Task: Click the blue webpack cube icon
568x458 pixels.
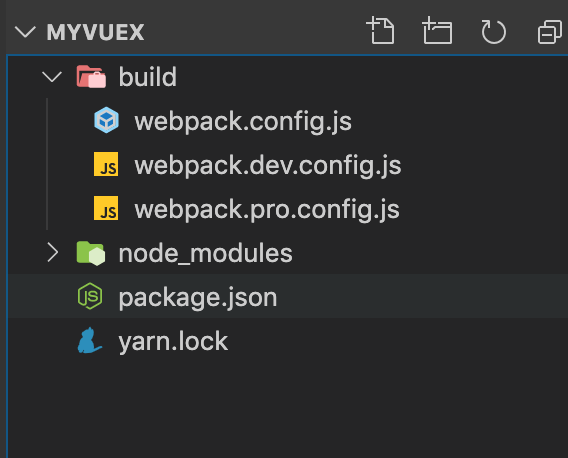Action: [106, 120]
